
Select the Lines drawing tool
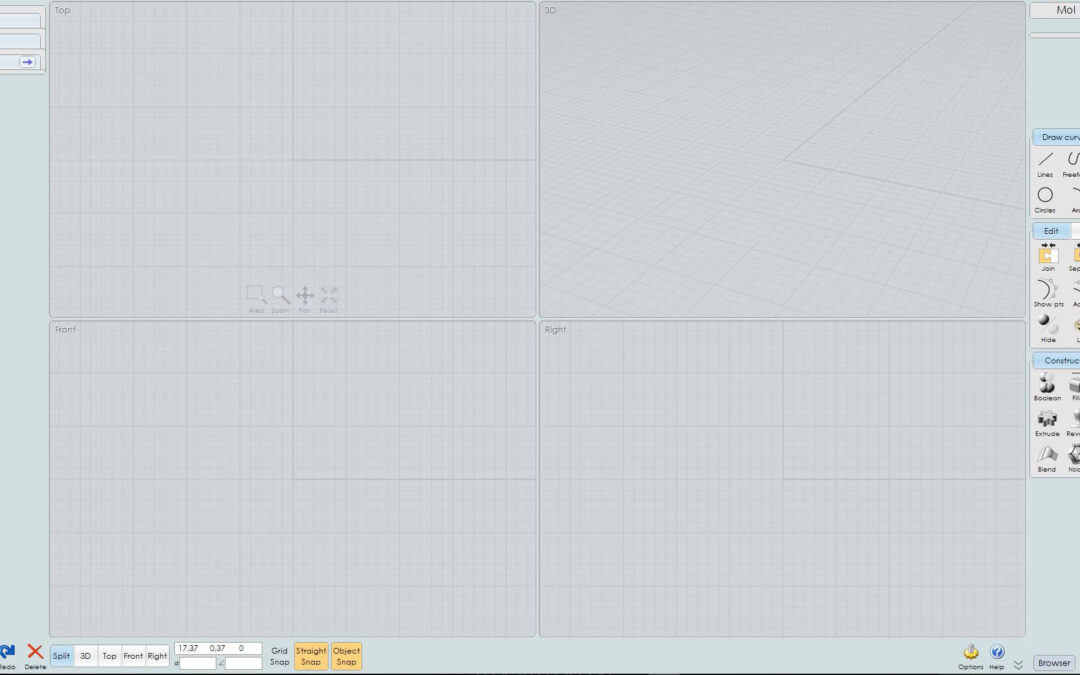(x=1045, y=163)
